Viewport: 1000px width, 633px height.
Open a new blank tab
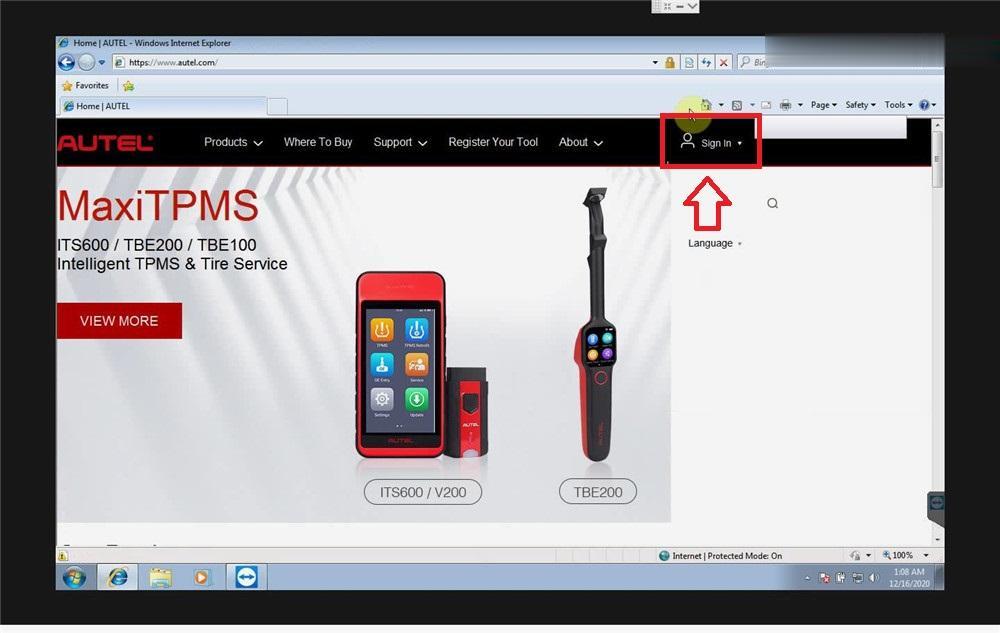coord(277,106)
